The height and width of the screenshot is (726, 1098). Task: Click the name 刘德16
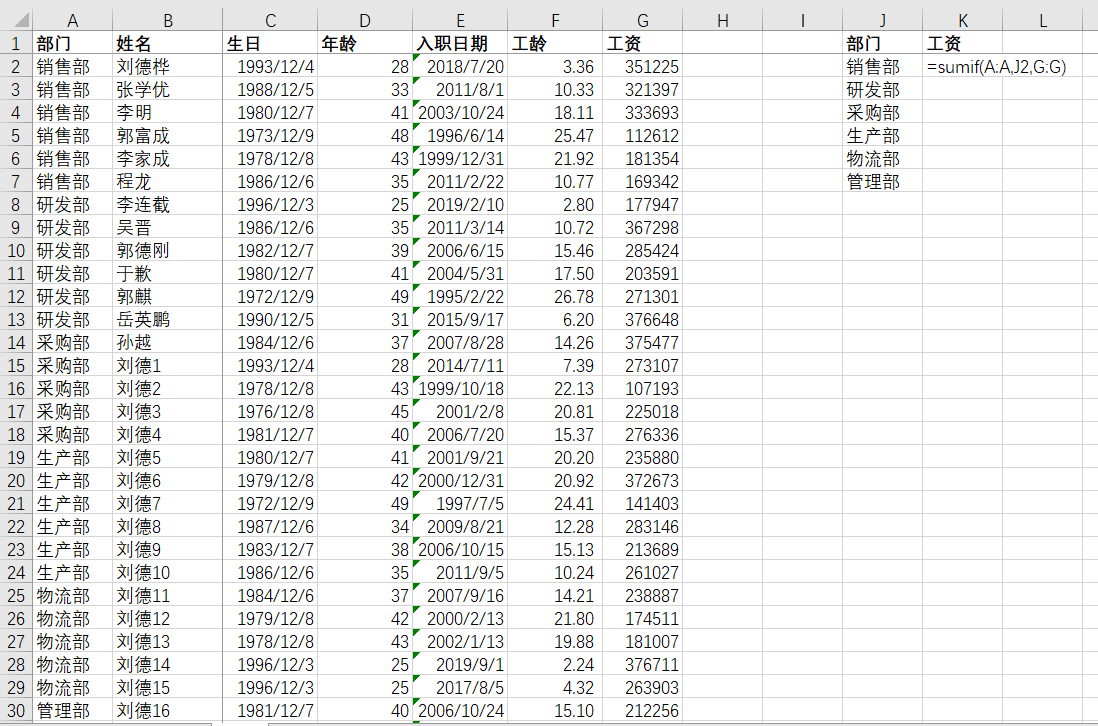pos(143,711)
